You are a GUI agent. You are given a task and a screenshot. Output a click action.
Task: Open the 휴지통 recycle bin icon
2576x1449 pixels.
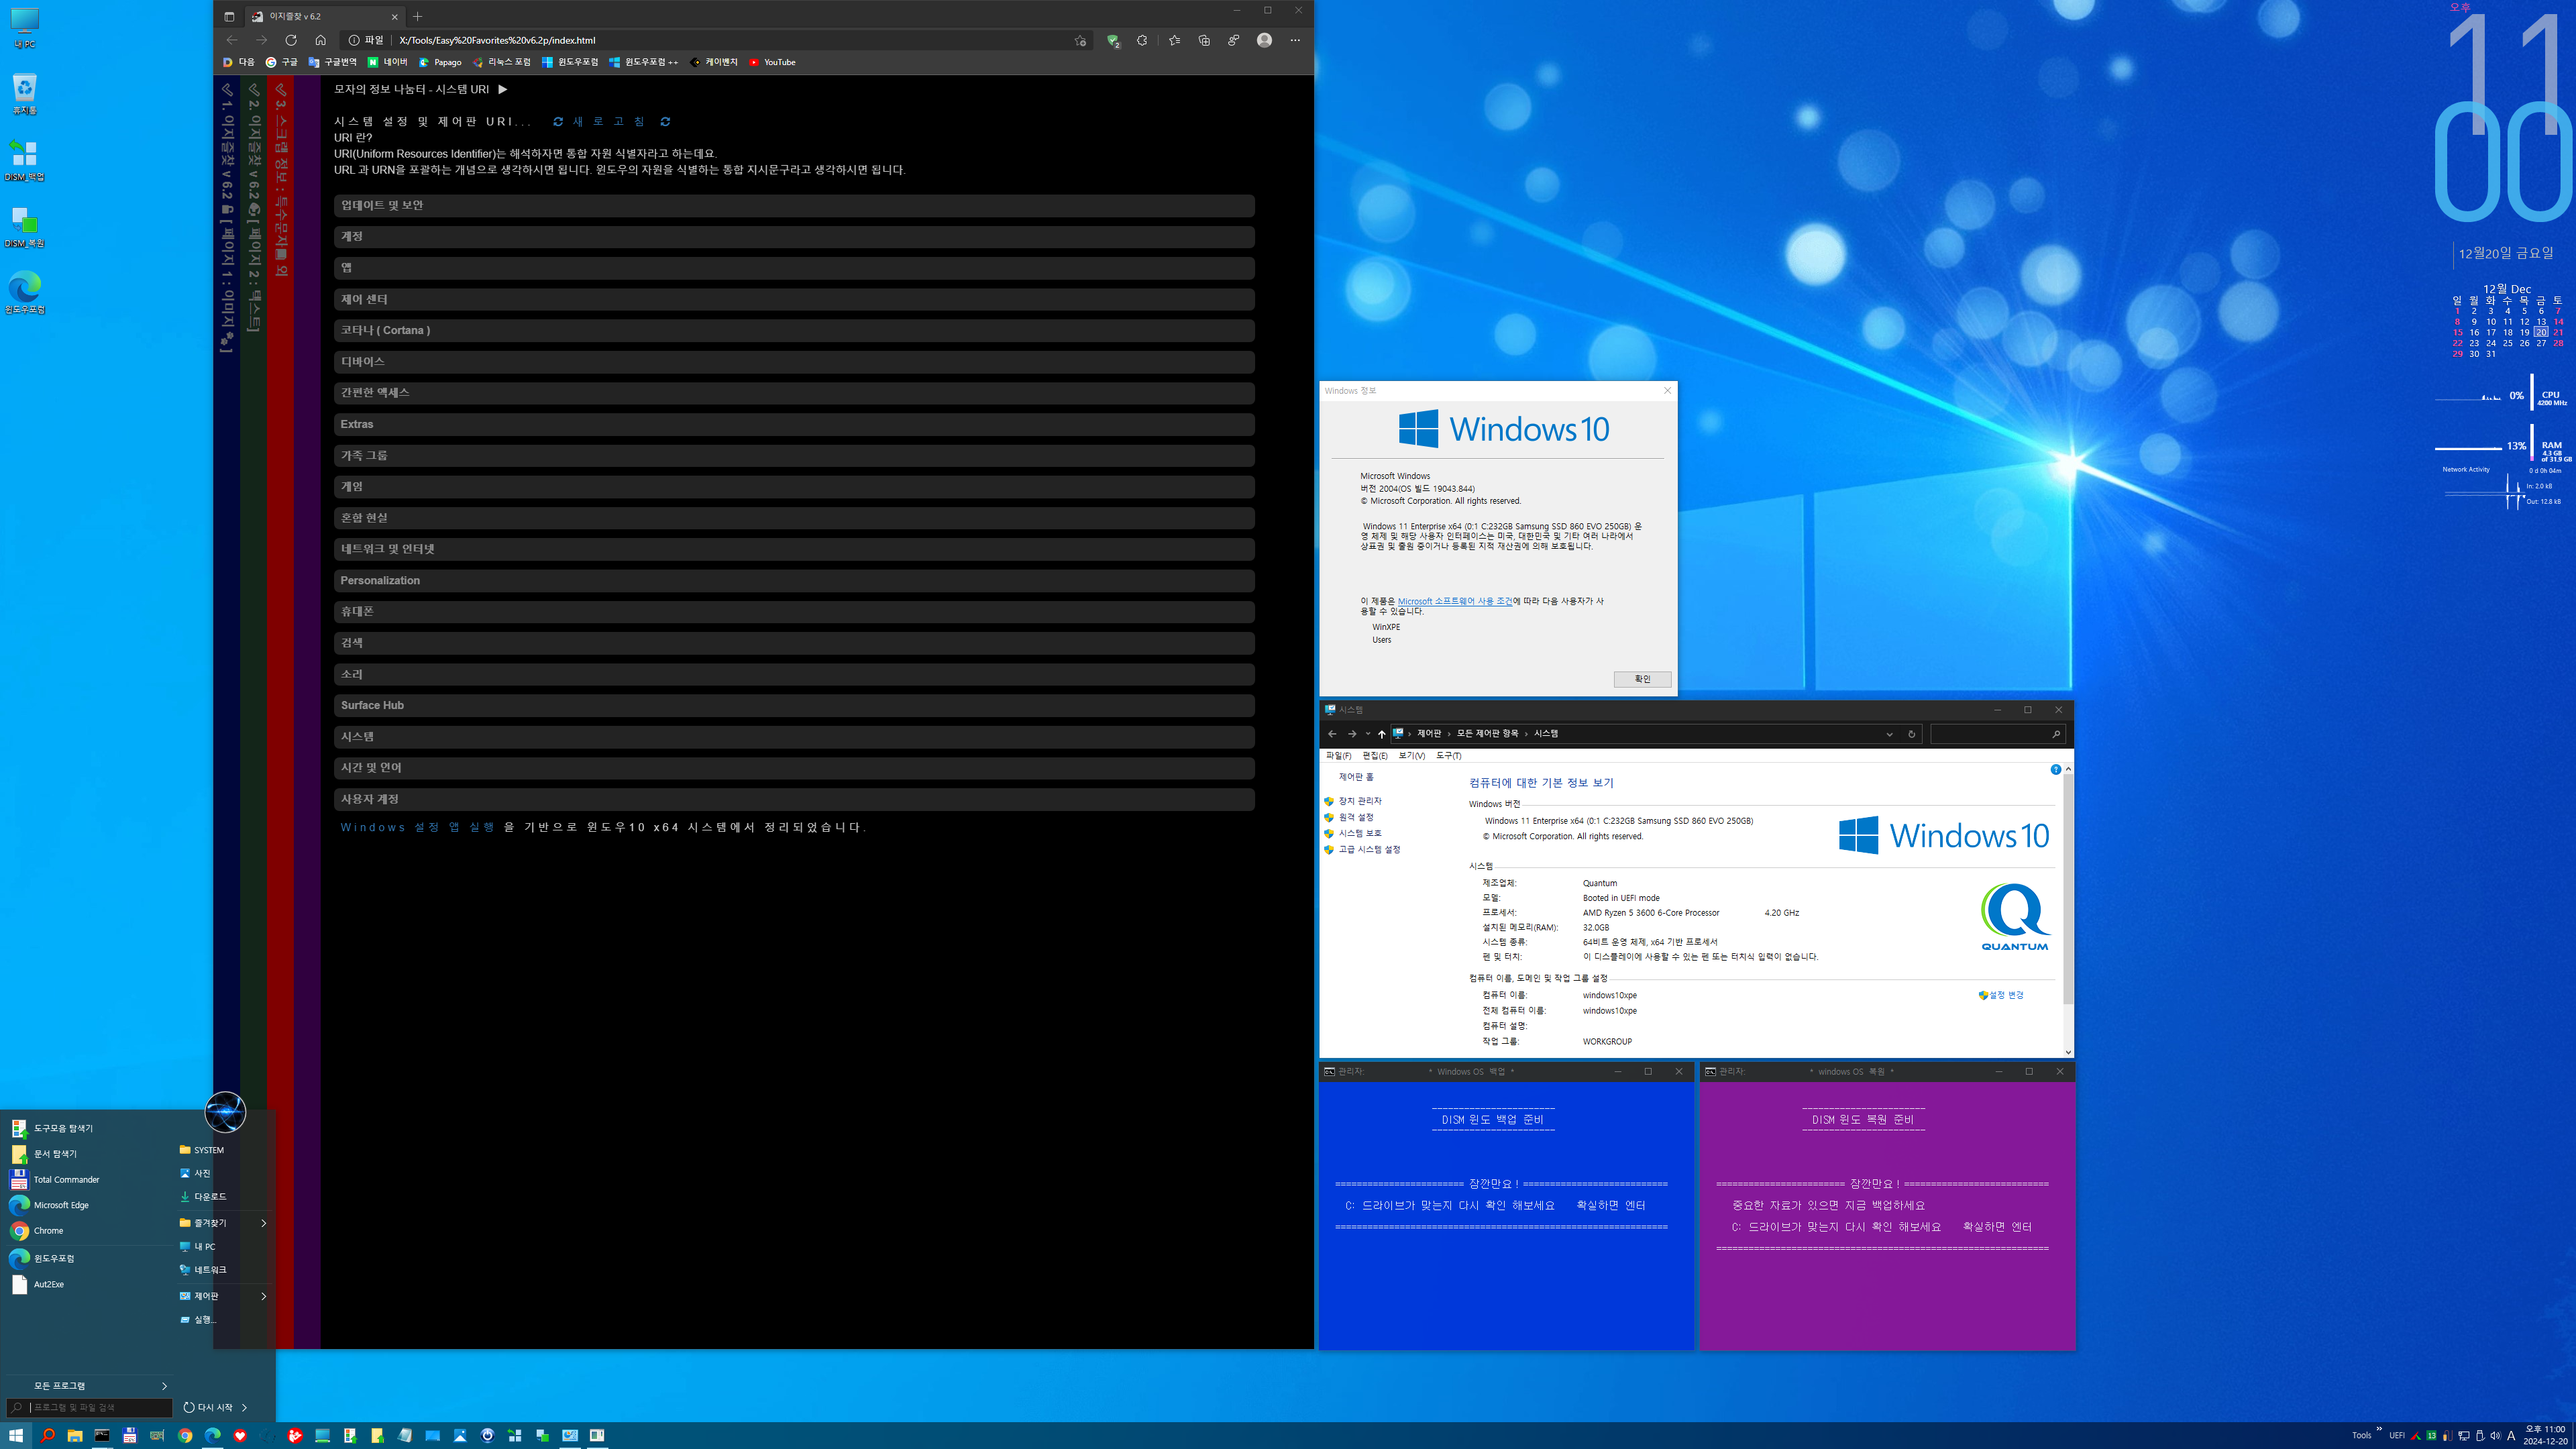[24, 94]
